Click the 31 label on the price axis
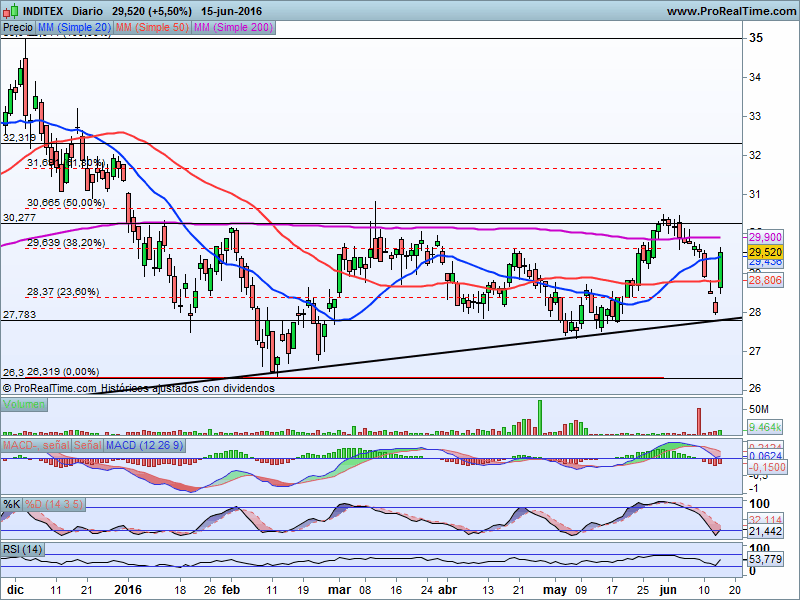 tap(755, 194)
